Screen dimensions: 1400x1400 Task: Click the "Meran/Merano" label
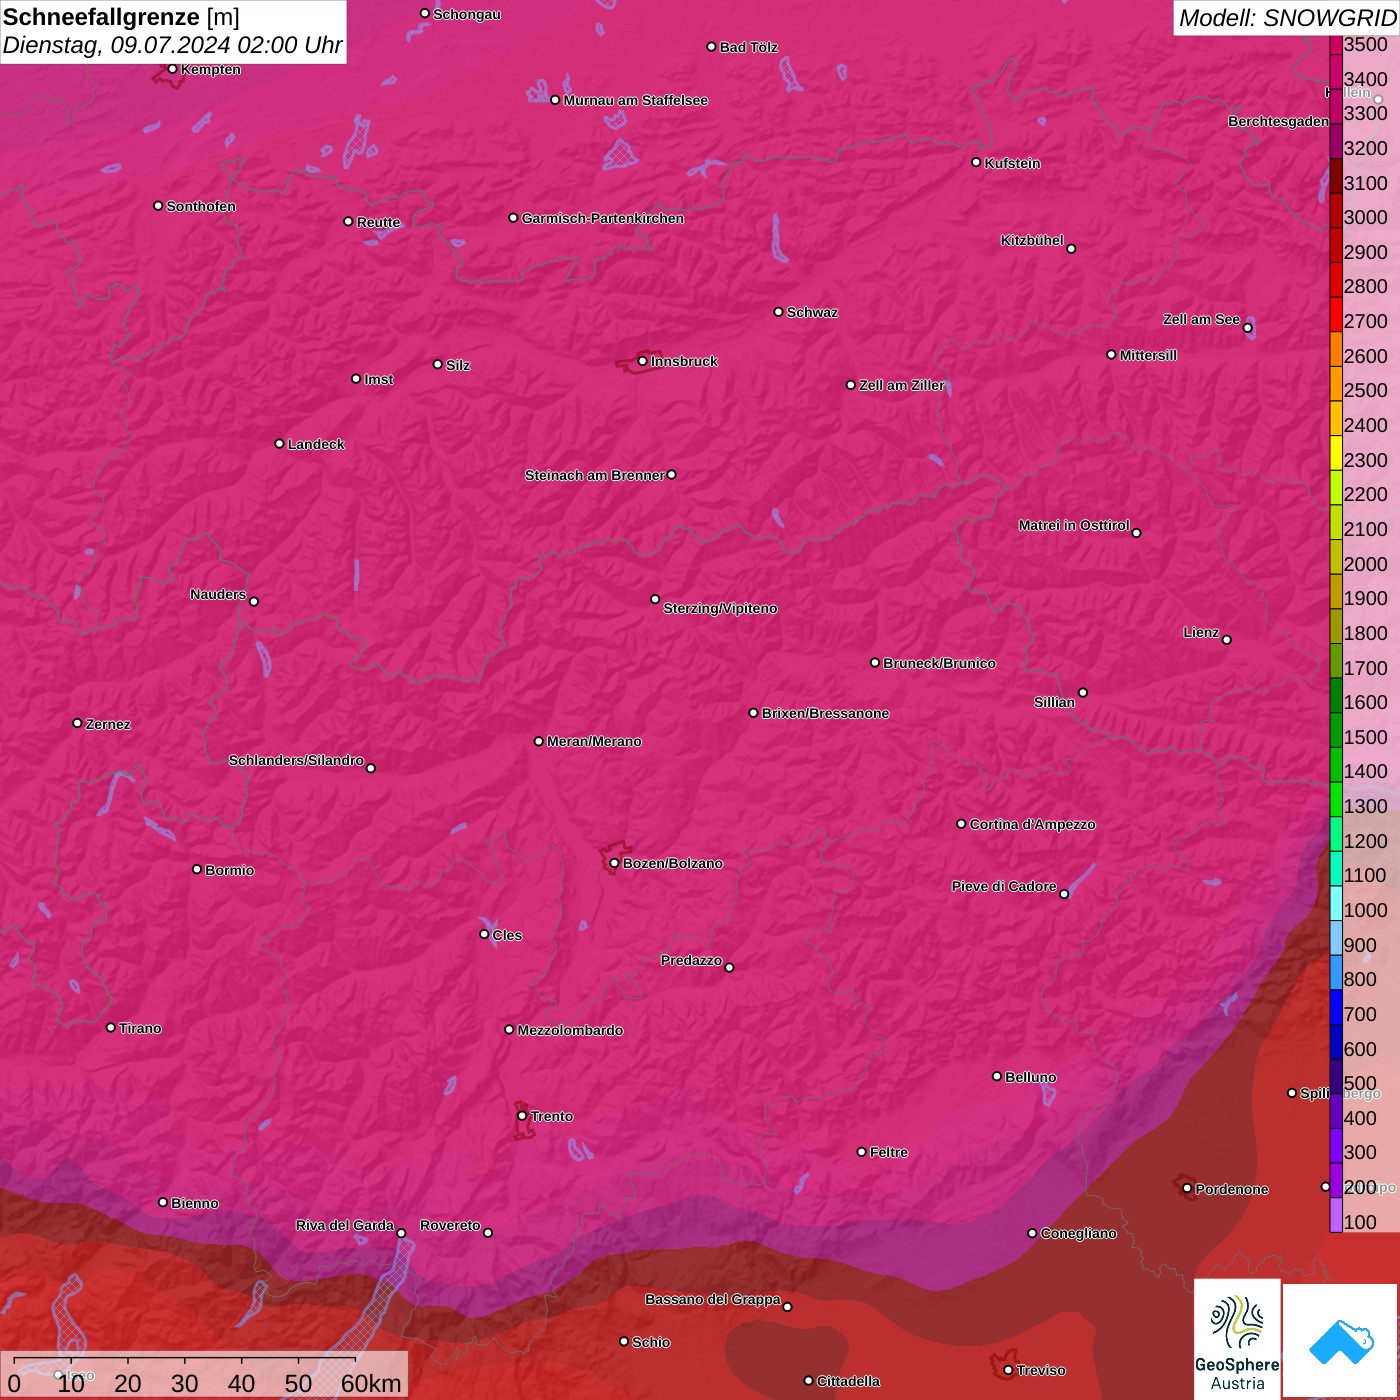594,741
